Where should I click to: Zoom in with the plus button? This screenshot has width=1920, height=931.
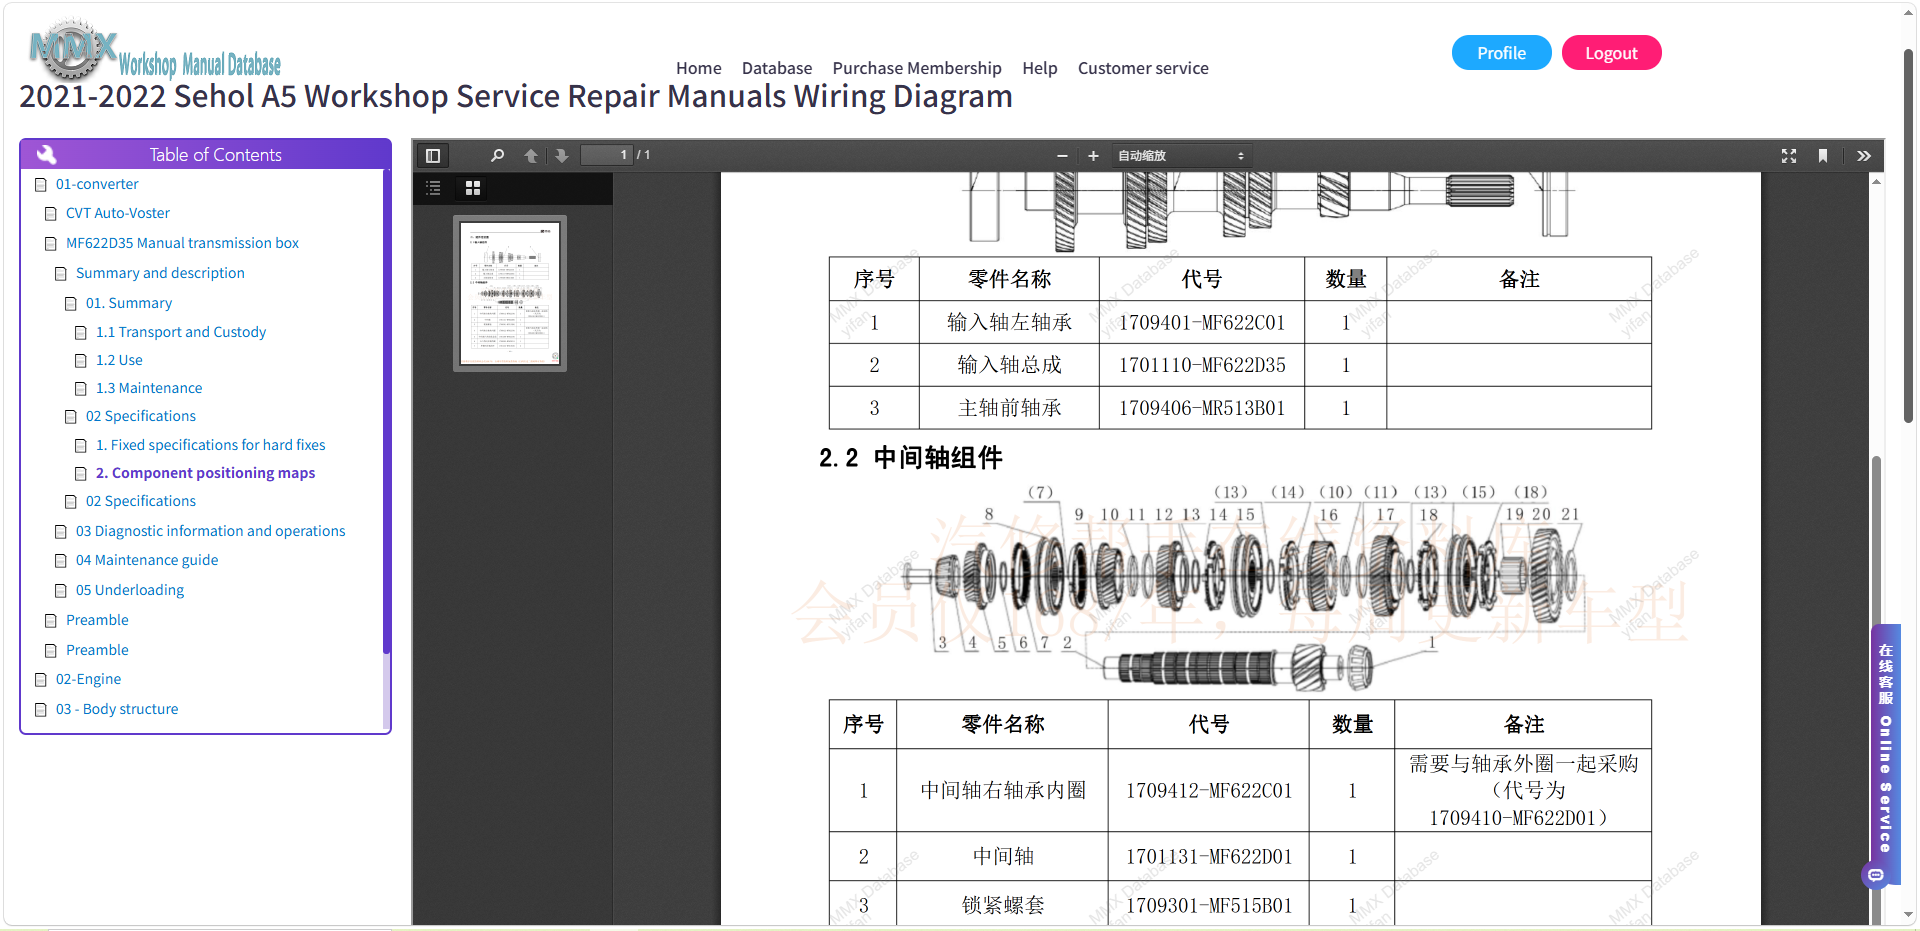pyautogui.click(x=1093, y=156)
